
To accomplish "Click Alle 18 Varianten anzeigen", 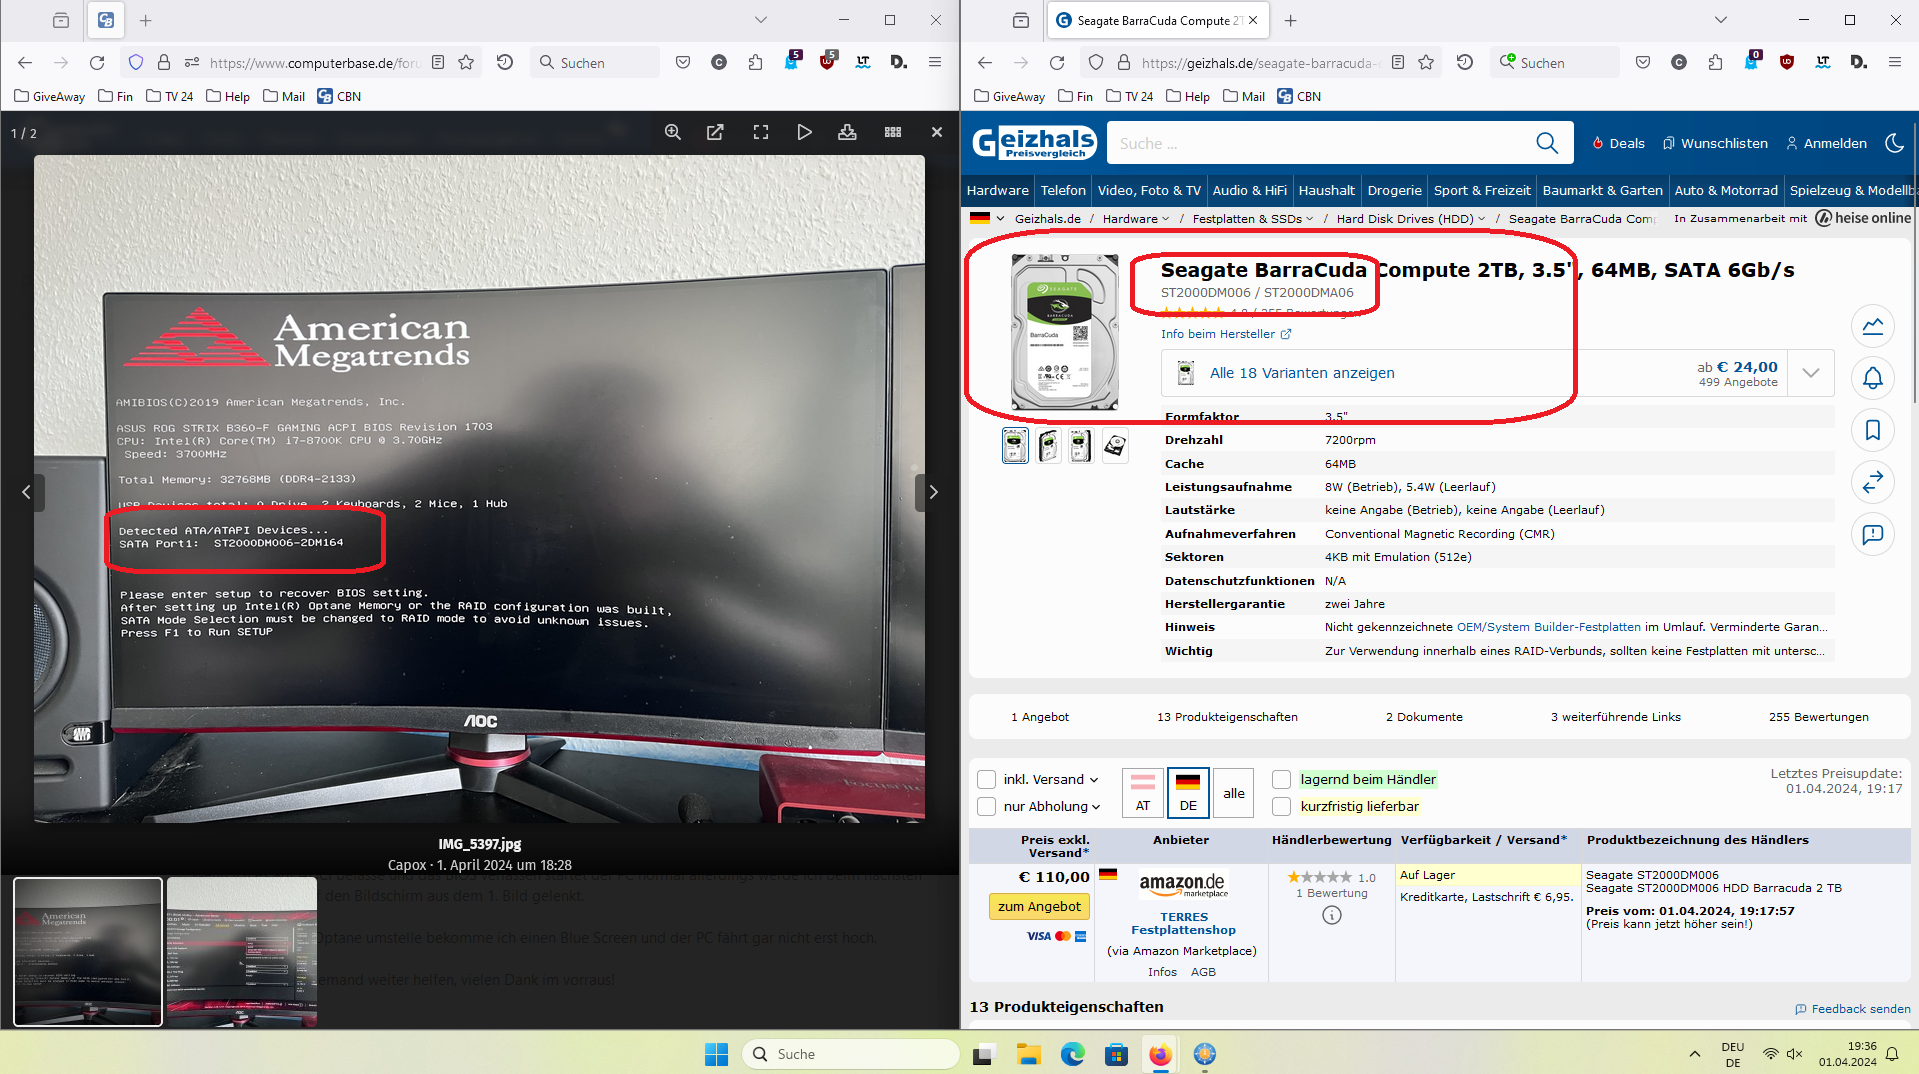I will (x=1301, y=373).
